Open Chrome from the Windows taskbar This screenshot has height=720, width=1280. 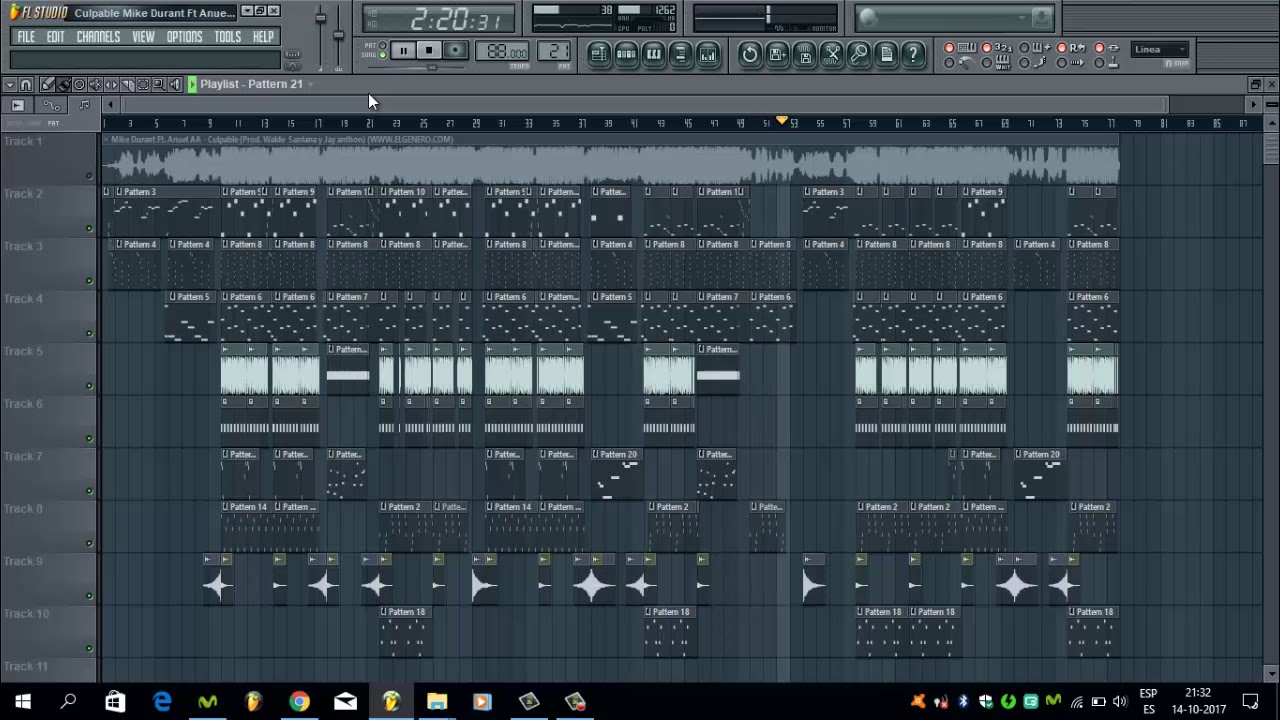(x=299, y=702)
